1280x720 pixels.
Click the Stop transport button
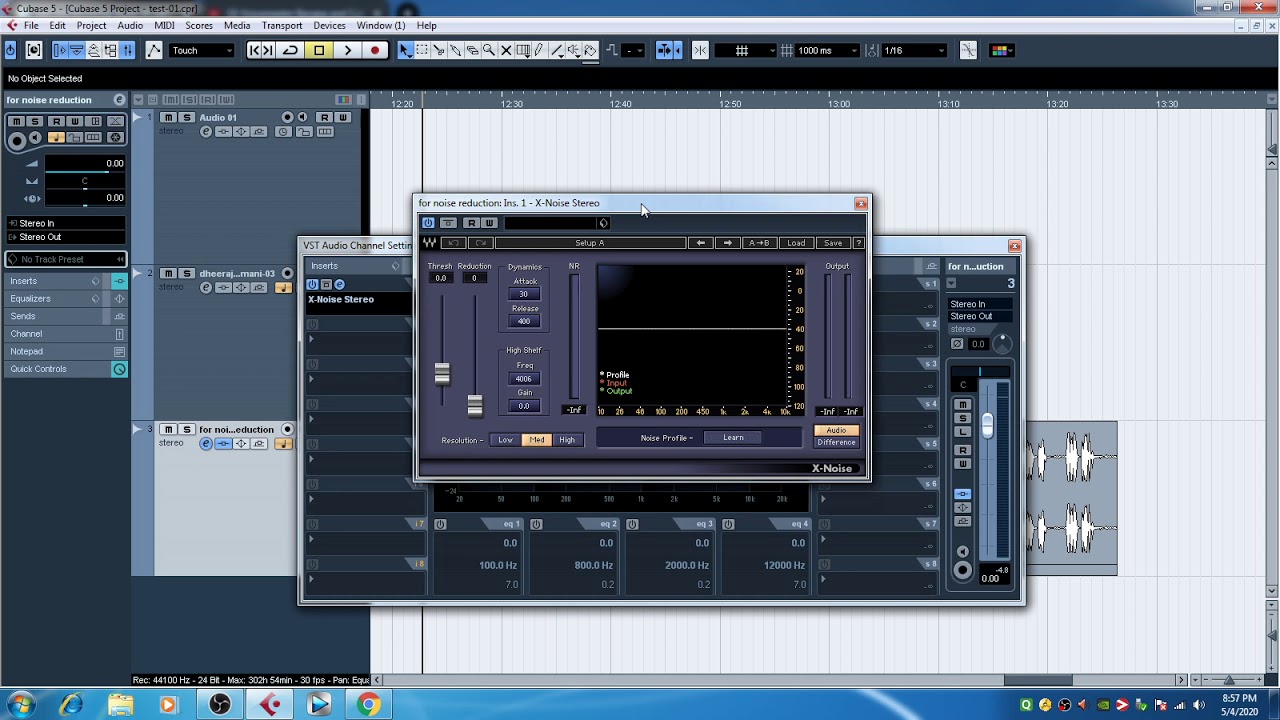point(319,50)
